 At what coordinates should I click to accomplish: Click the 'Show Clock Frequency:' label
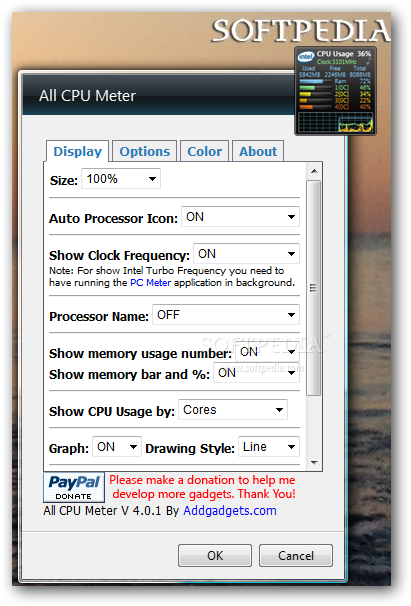[x=119, y=255]
